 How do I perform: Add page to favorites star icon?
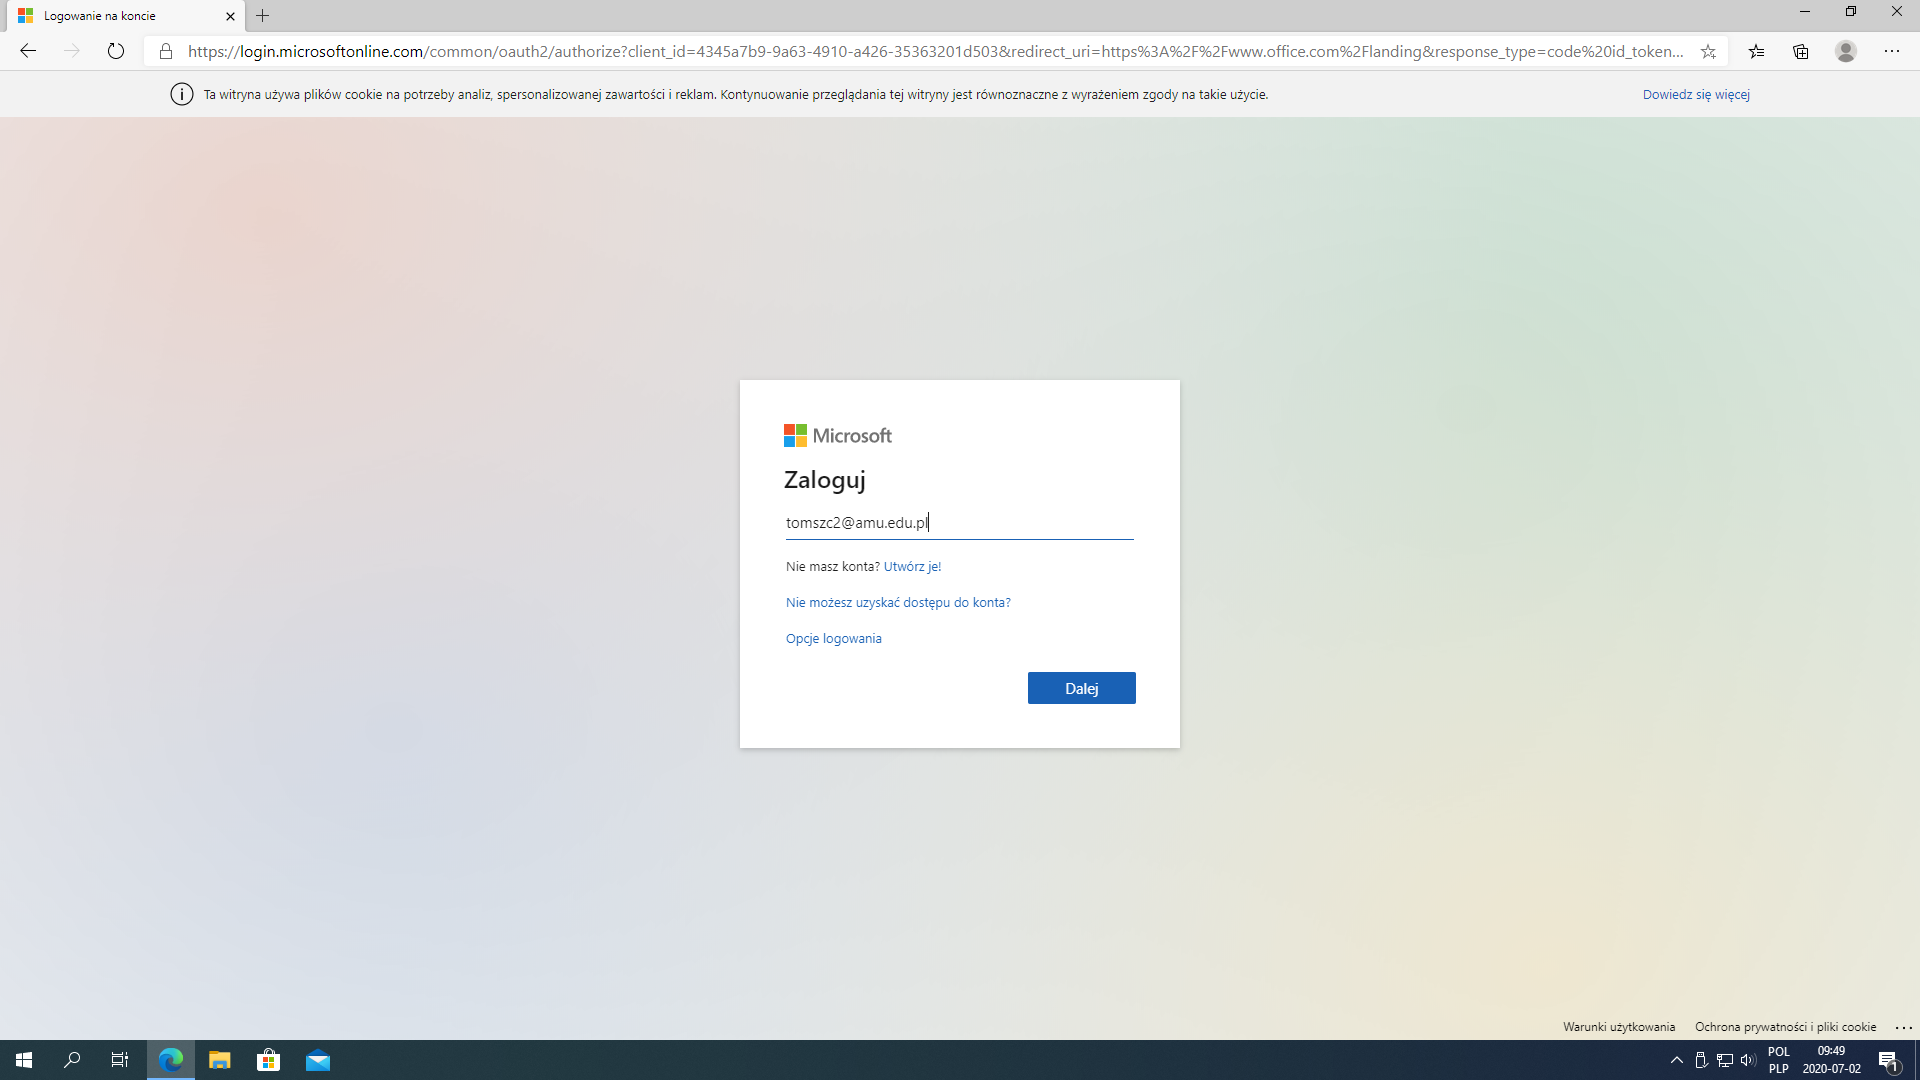point(1708,51)
